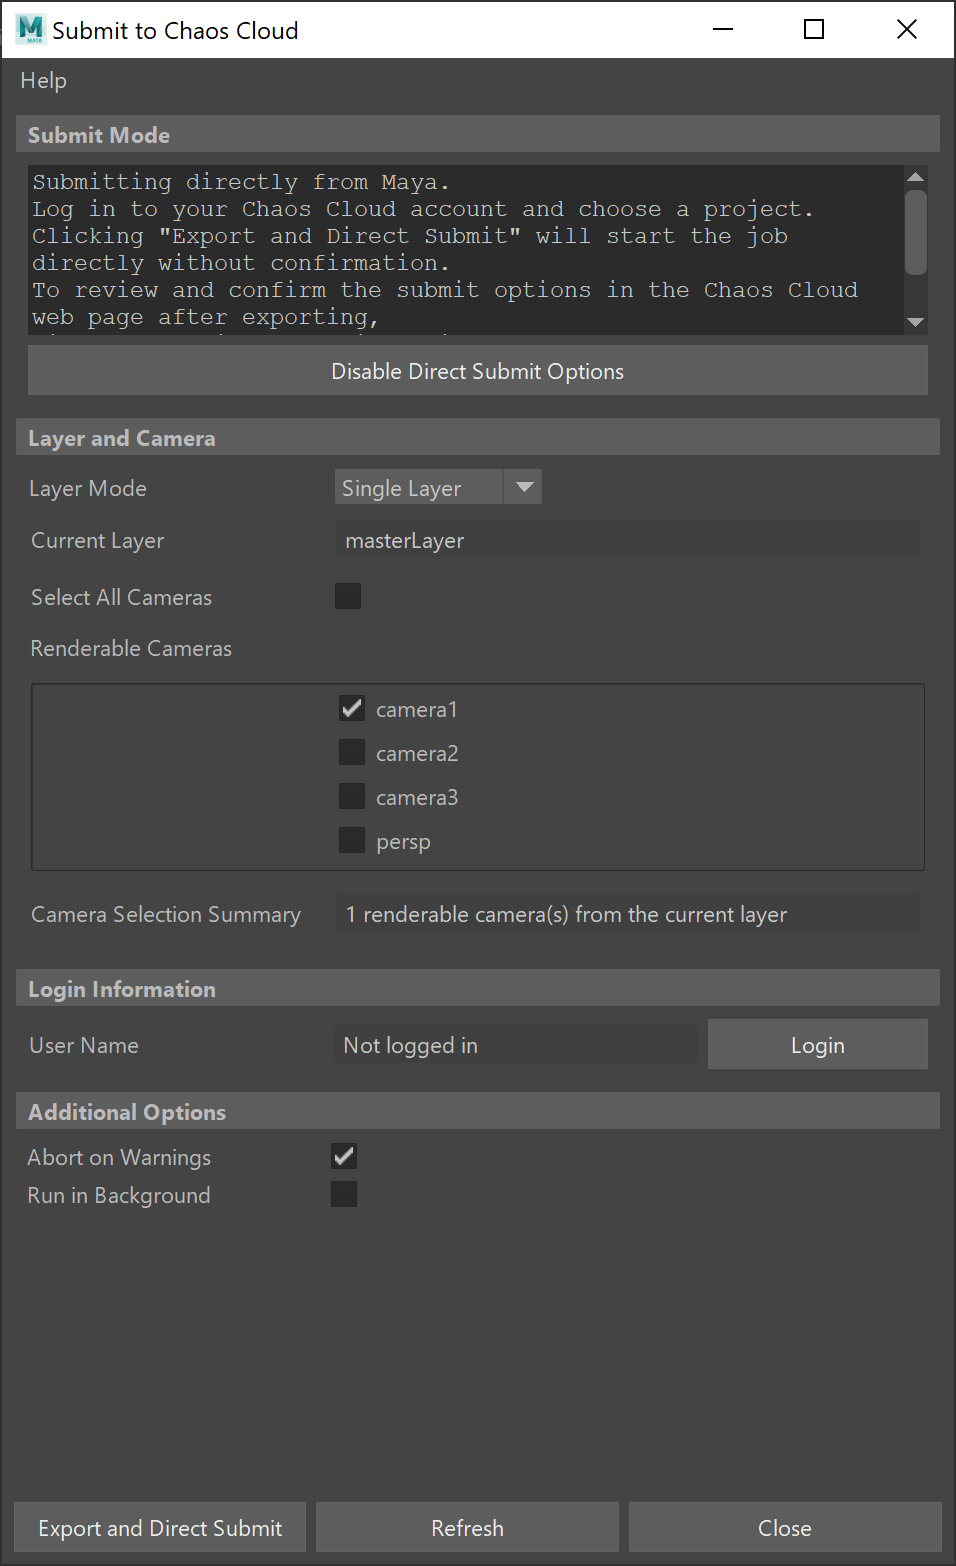Image resolution: width=956 pixels, height=1566 pixels.
Task: Minimize the Submit to Chaos Cloud window
Action: (723, 29)
